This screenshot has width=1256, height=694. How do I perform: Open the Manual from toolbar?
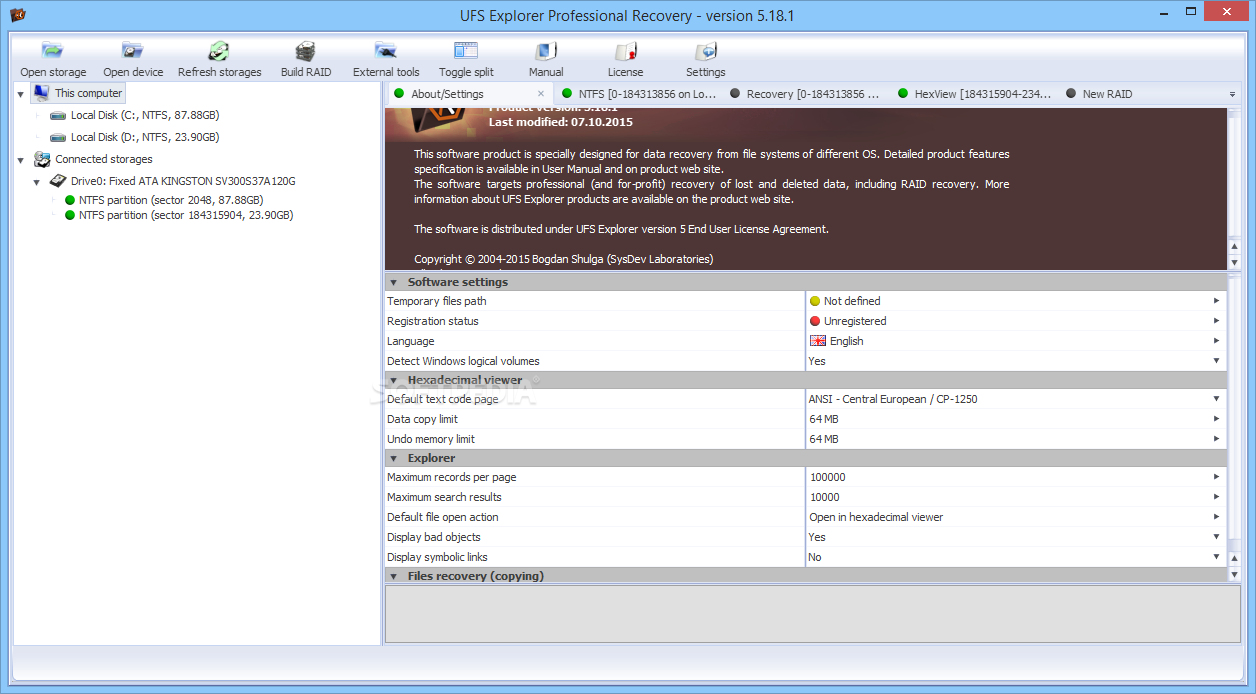pyautogui.click(x=546, y=51)
